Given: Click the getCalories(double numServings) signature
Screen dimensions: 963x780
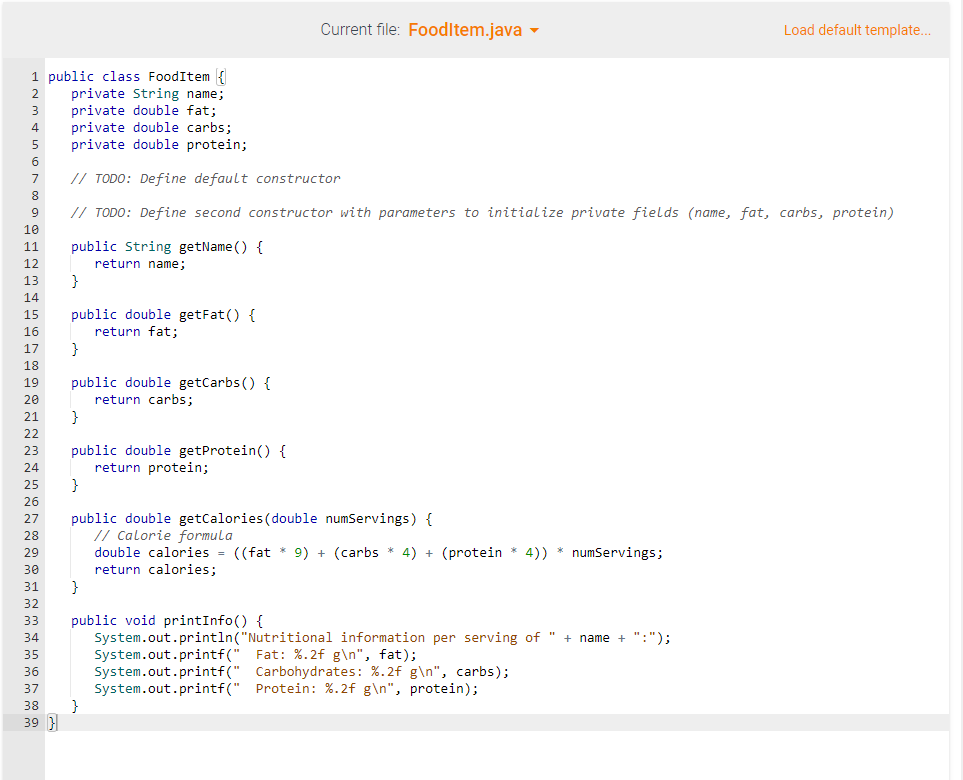Looking at the screenshot, I should (252, 519).
